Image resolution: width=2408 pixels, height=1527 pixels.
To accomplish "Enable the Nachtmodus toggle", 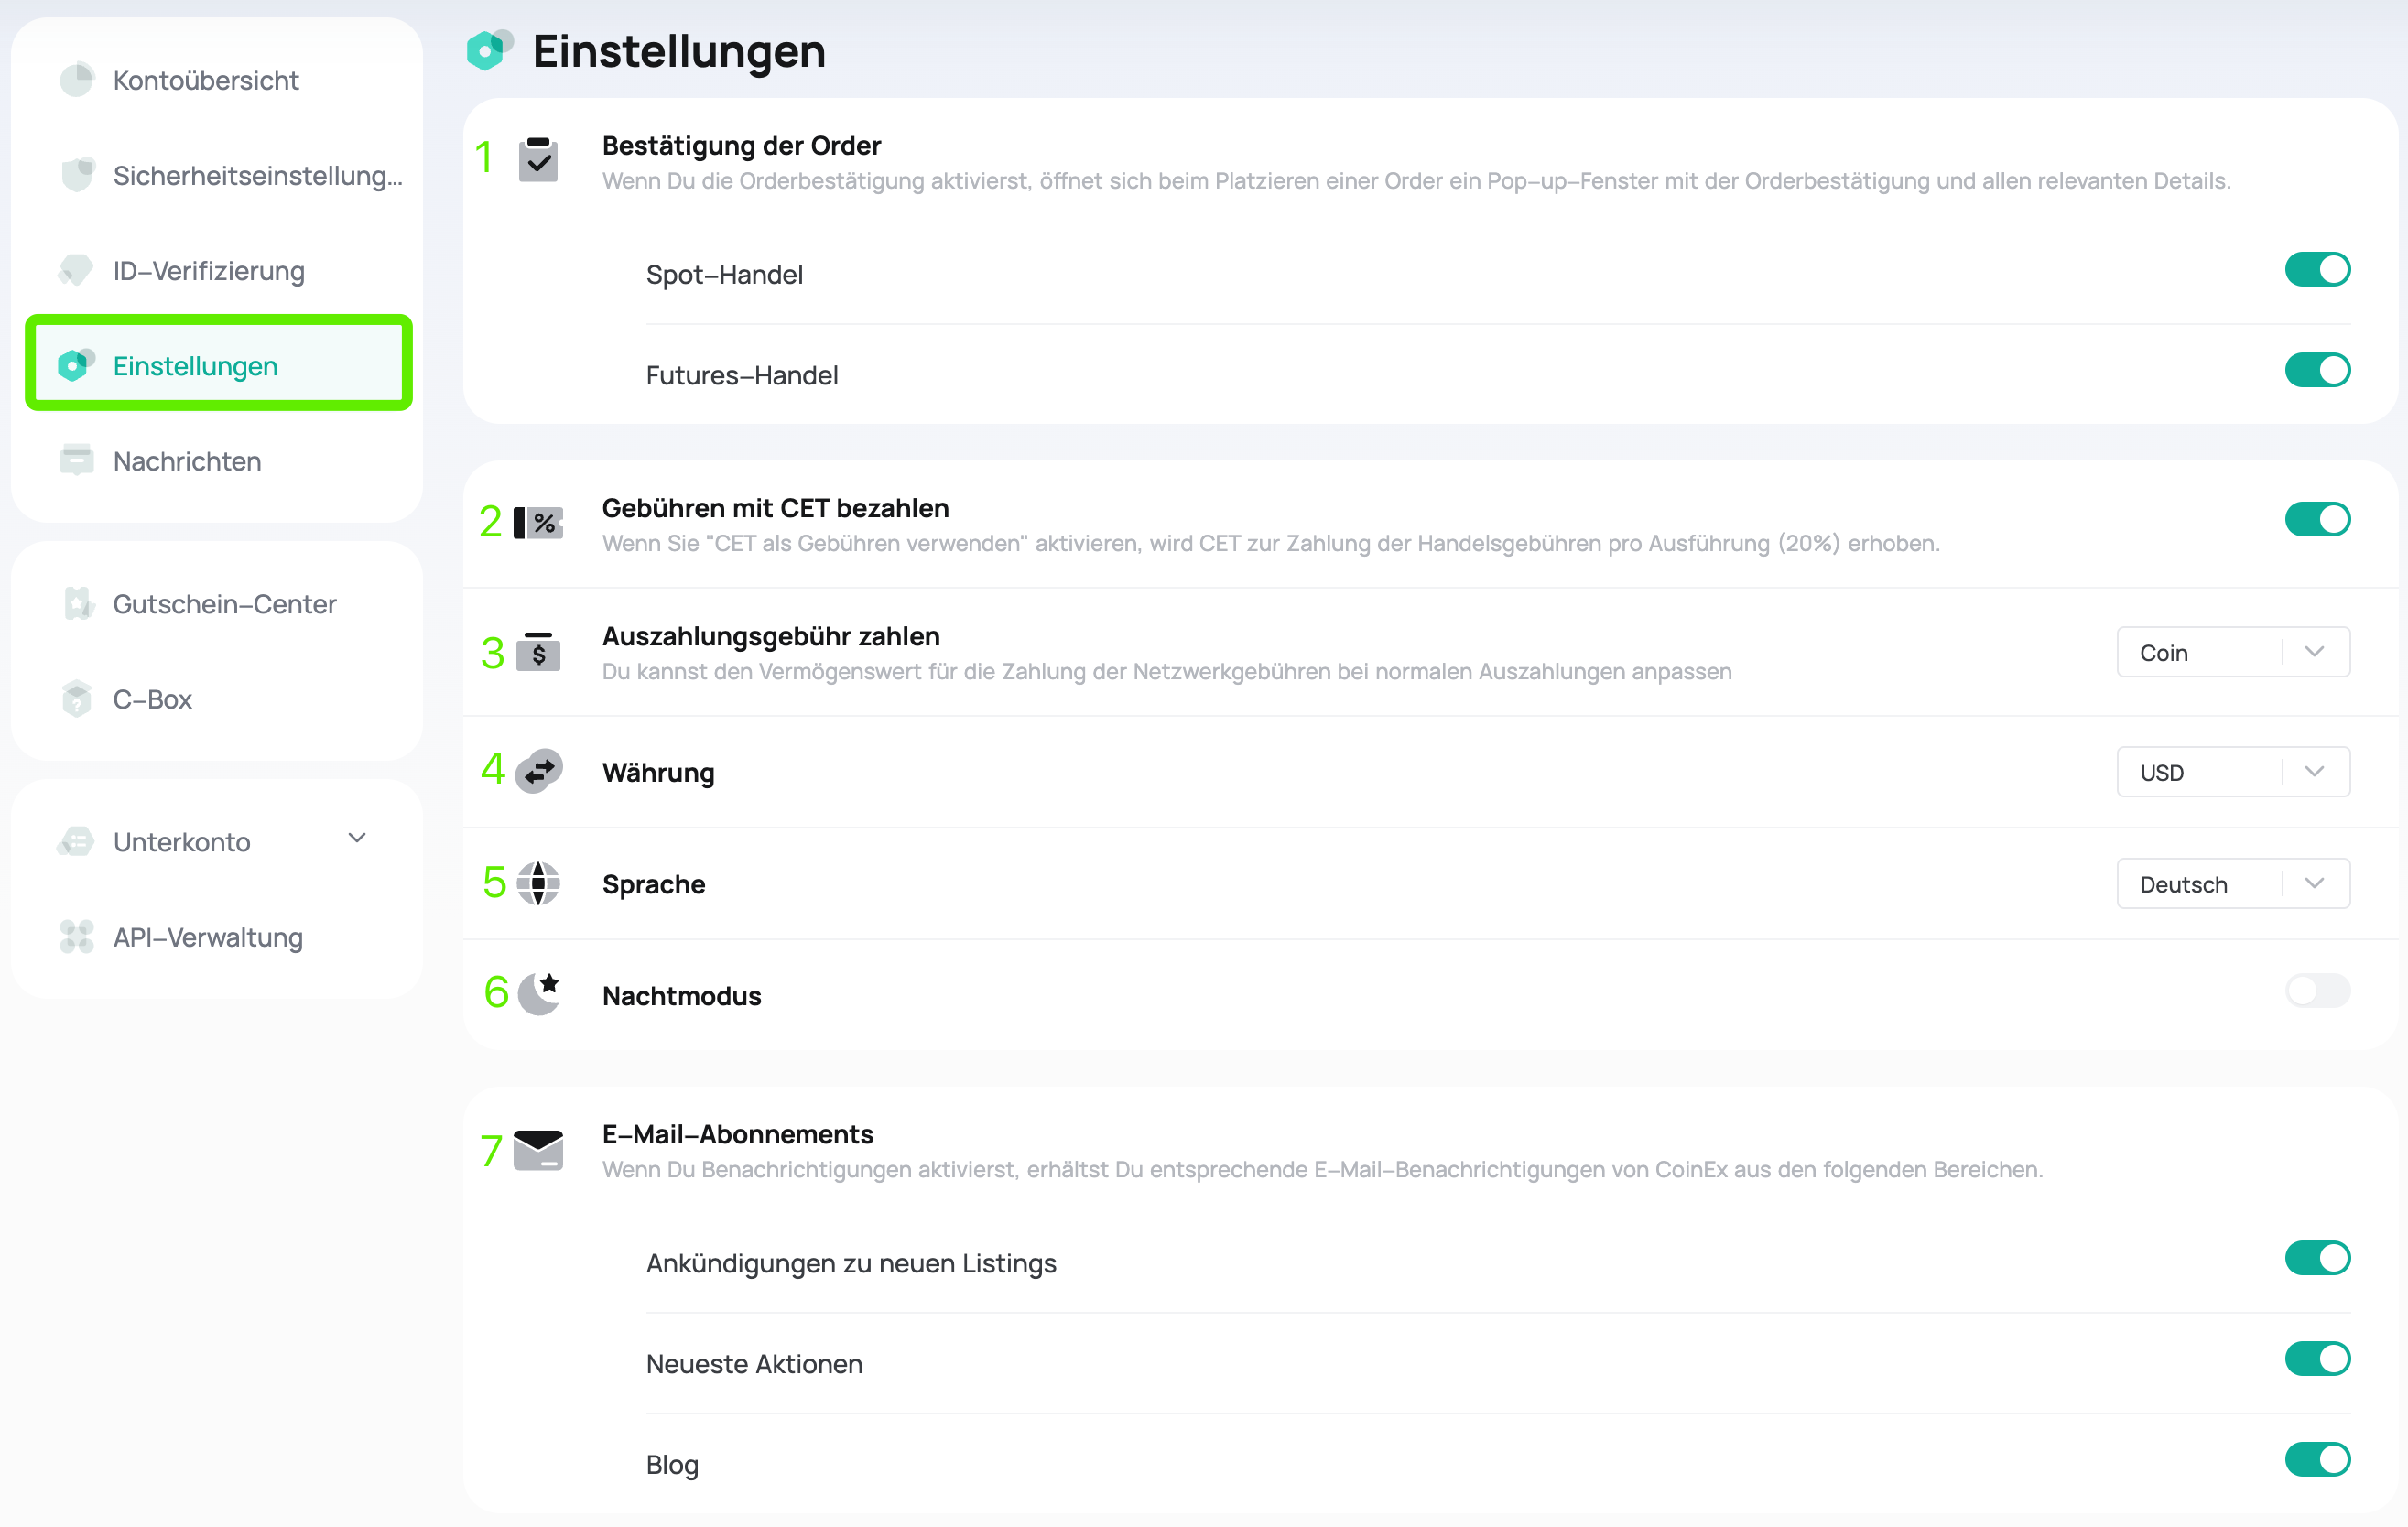I will tap(2317, 990).
